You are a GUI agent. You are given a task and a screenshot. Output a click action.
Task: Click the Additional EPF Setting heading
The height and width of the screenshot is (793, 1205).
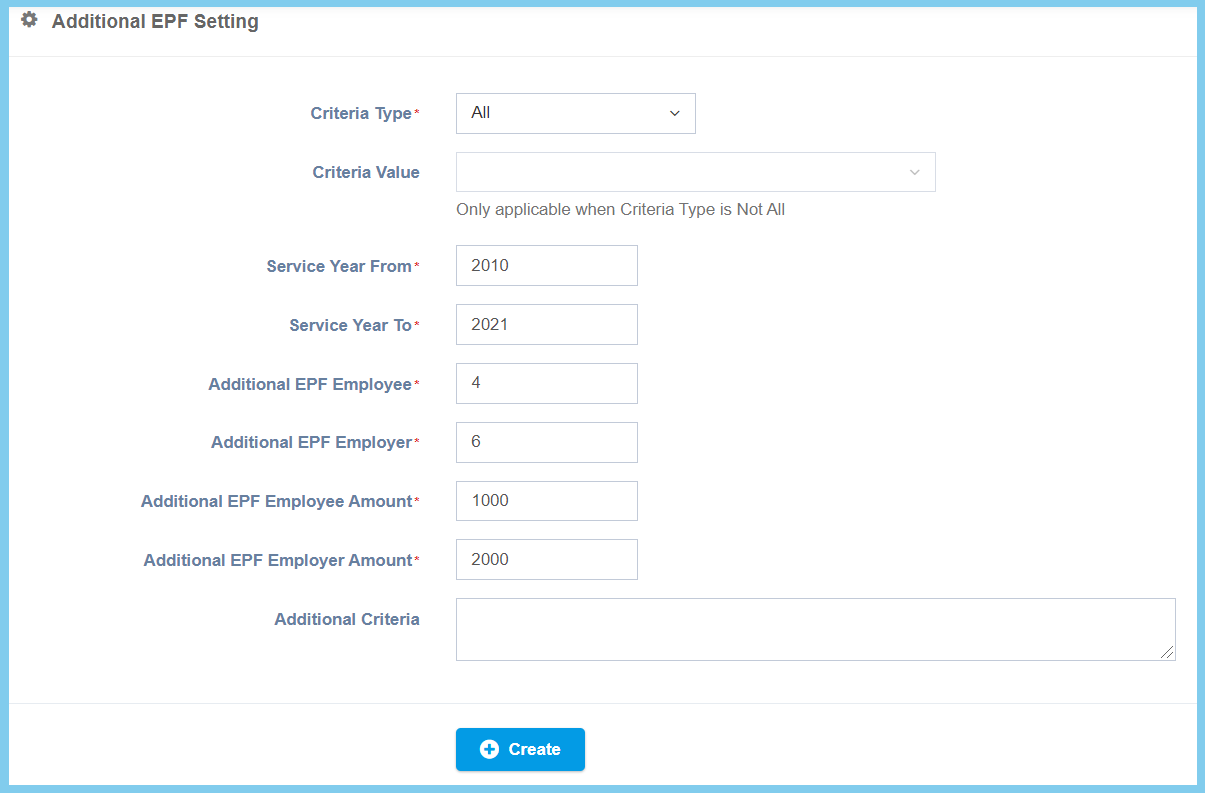(x=155, y=21)
